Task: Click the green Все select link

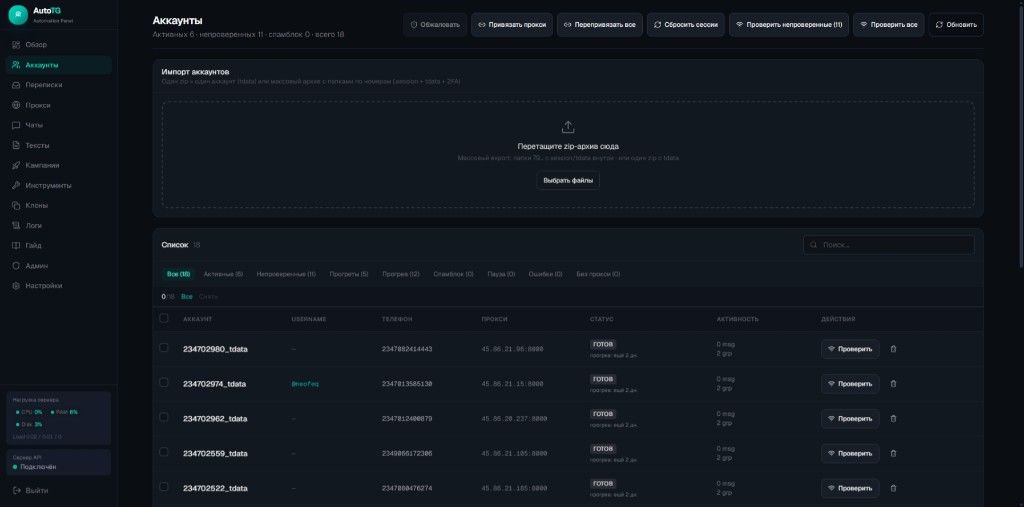Action: pos(187,297)
